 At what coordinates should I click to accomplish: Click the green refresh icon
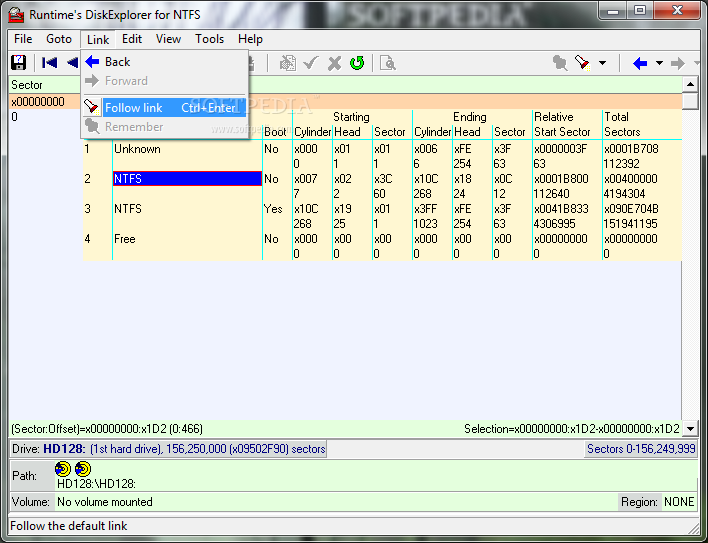357,63
